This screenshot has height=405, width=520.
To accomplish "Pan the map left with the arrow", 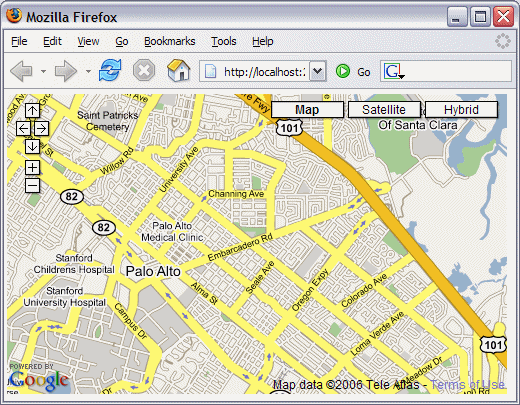I will [23, 128].
